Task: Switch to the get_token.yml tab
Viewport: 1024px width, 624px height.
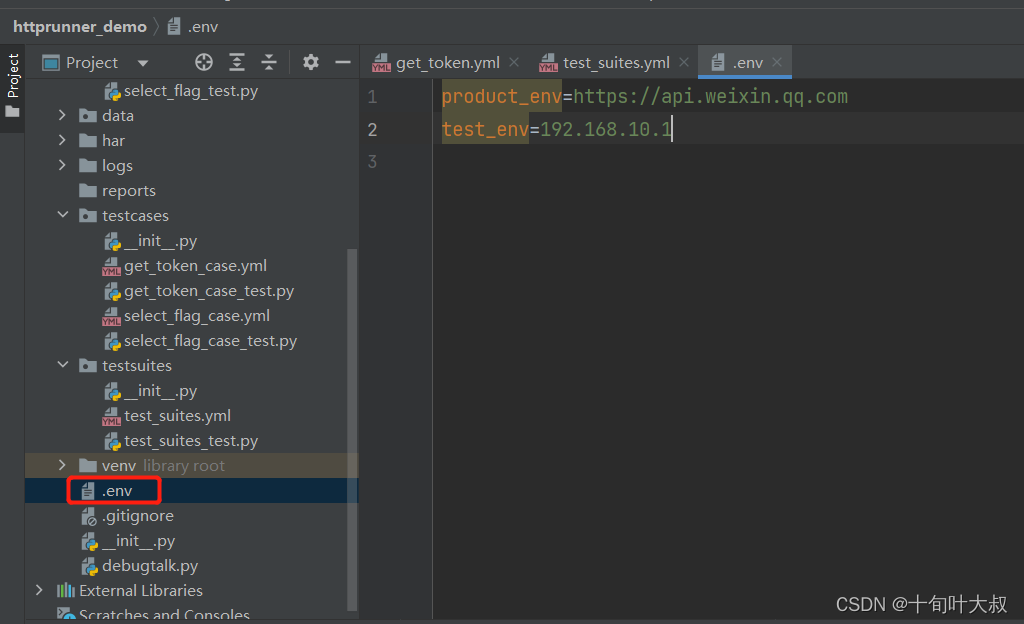Action: [448, 63]
